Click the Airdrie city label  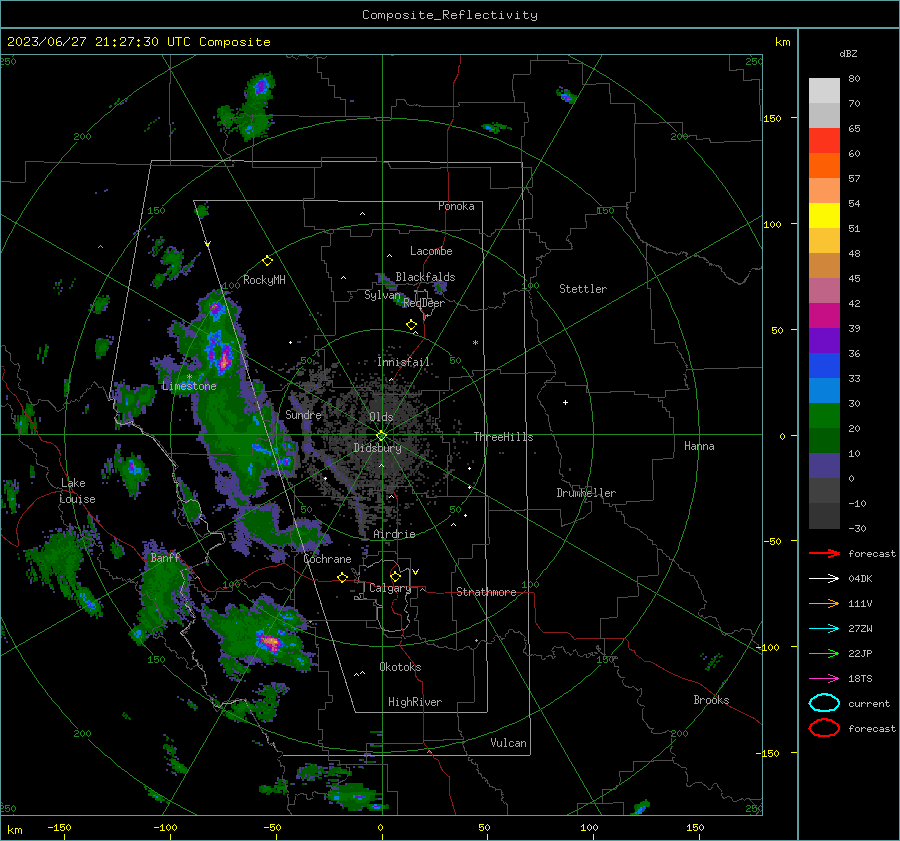(394, 534)
